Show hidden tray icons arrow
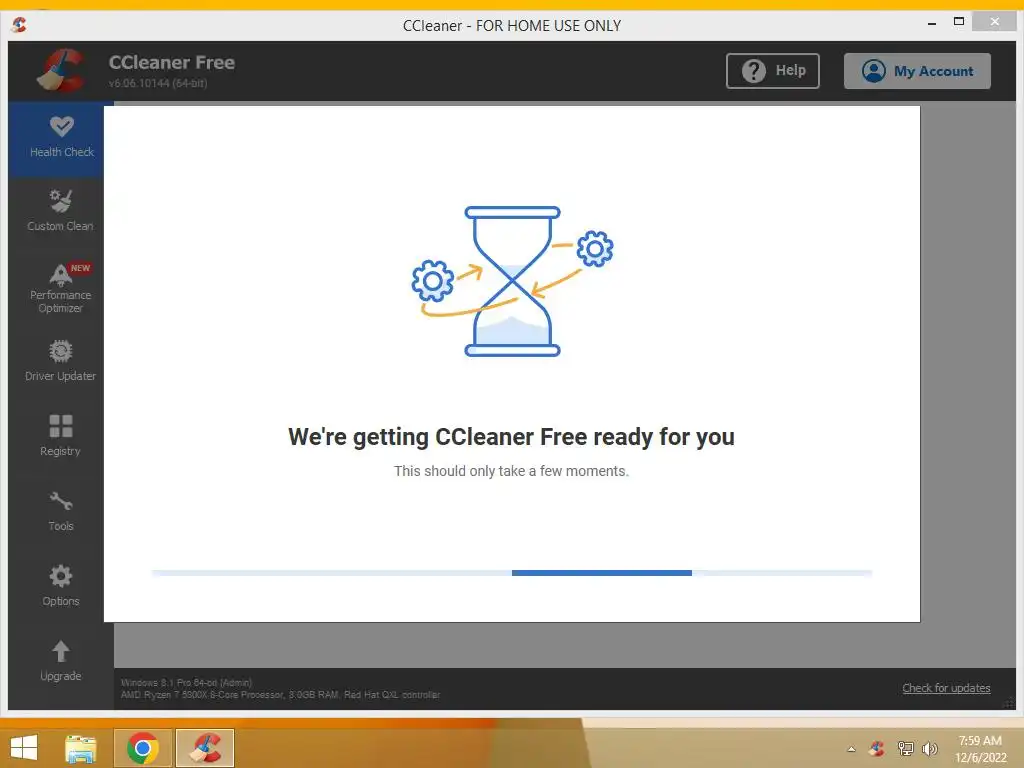This screenshot has width=1024, height=768. pyautogui.click(x=851, y=749)
